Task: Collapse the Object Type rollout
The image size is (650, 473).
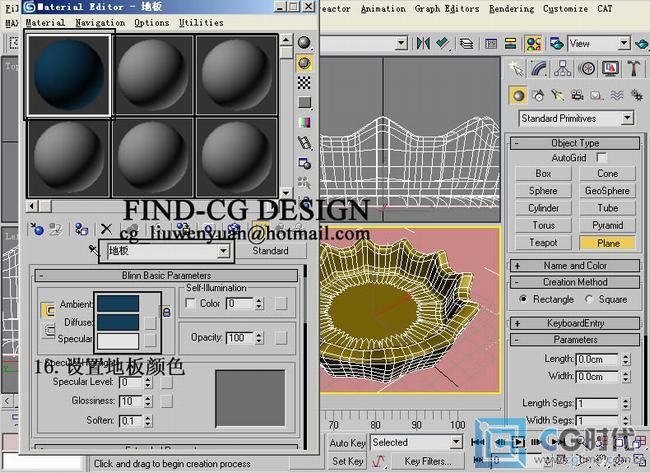Action: [575, 143]
